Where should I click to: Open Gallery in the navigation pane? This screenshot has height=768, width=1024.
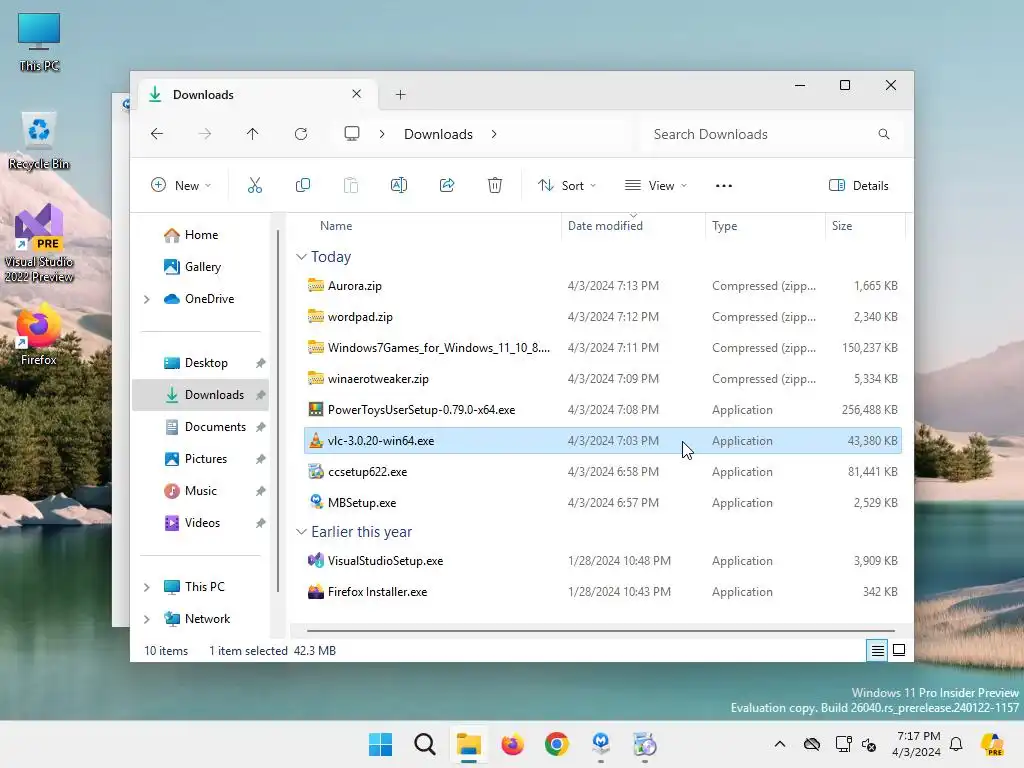click(201, 267)
